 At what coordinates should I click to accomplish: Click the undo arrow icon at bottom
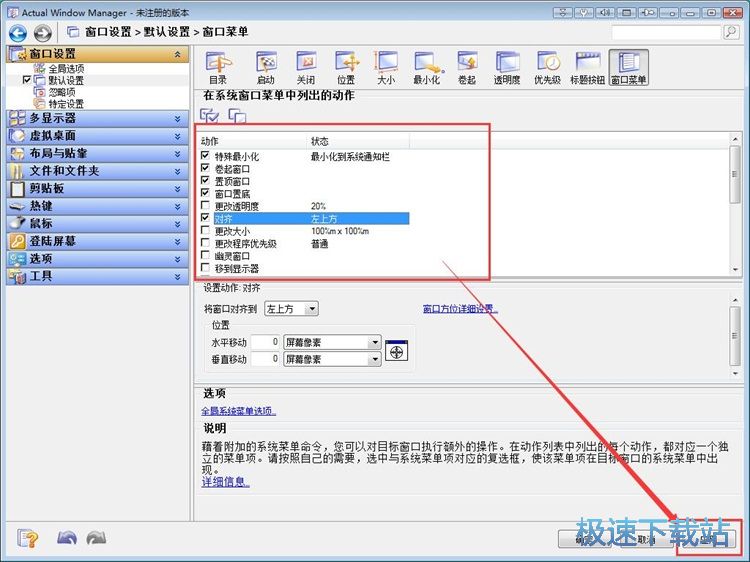tap(67, 539)
